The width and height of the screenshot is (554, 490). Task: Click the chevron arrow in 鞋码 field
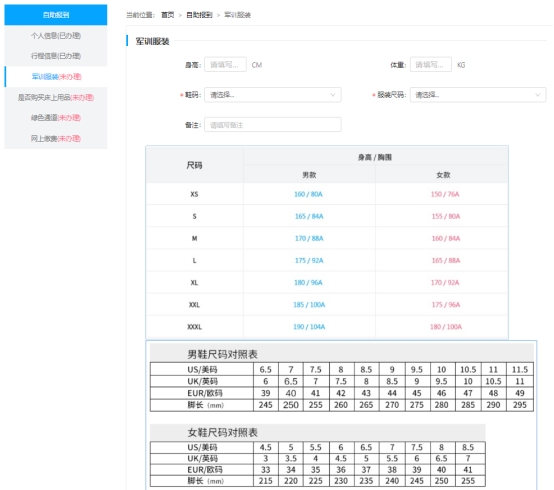pyautogui.click(x=332, y=95)
